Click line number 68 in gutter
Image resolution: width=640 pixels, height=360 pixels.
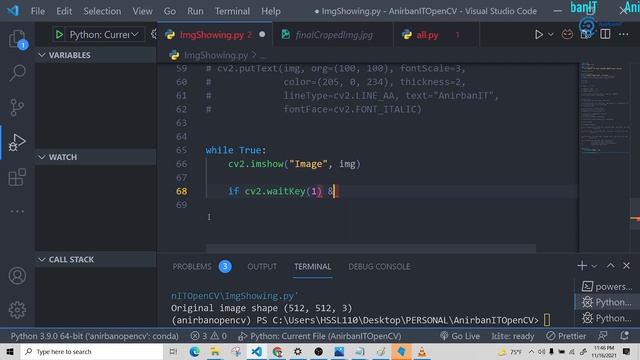(x=182, y=191)
